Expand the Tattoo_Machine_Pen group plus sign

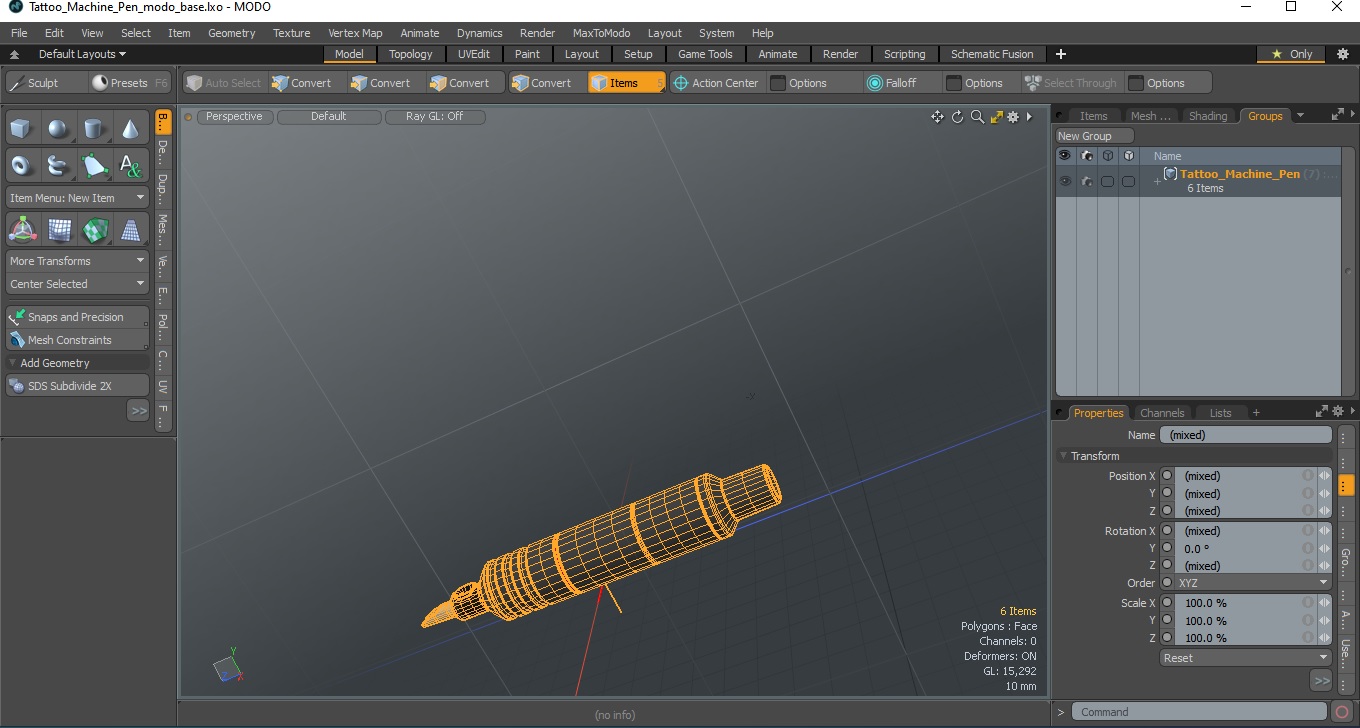[1157, 181]
